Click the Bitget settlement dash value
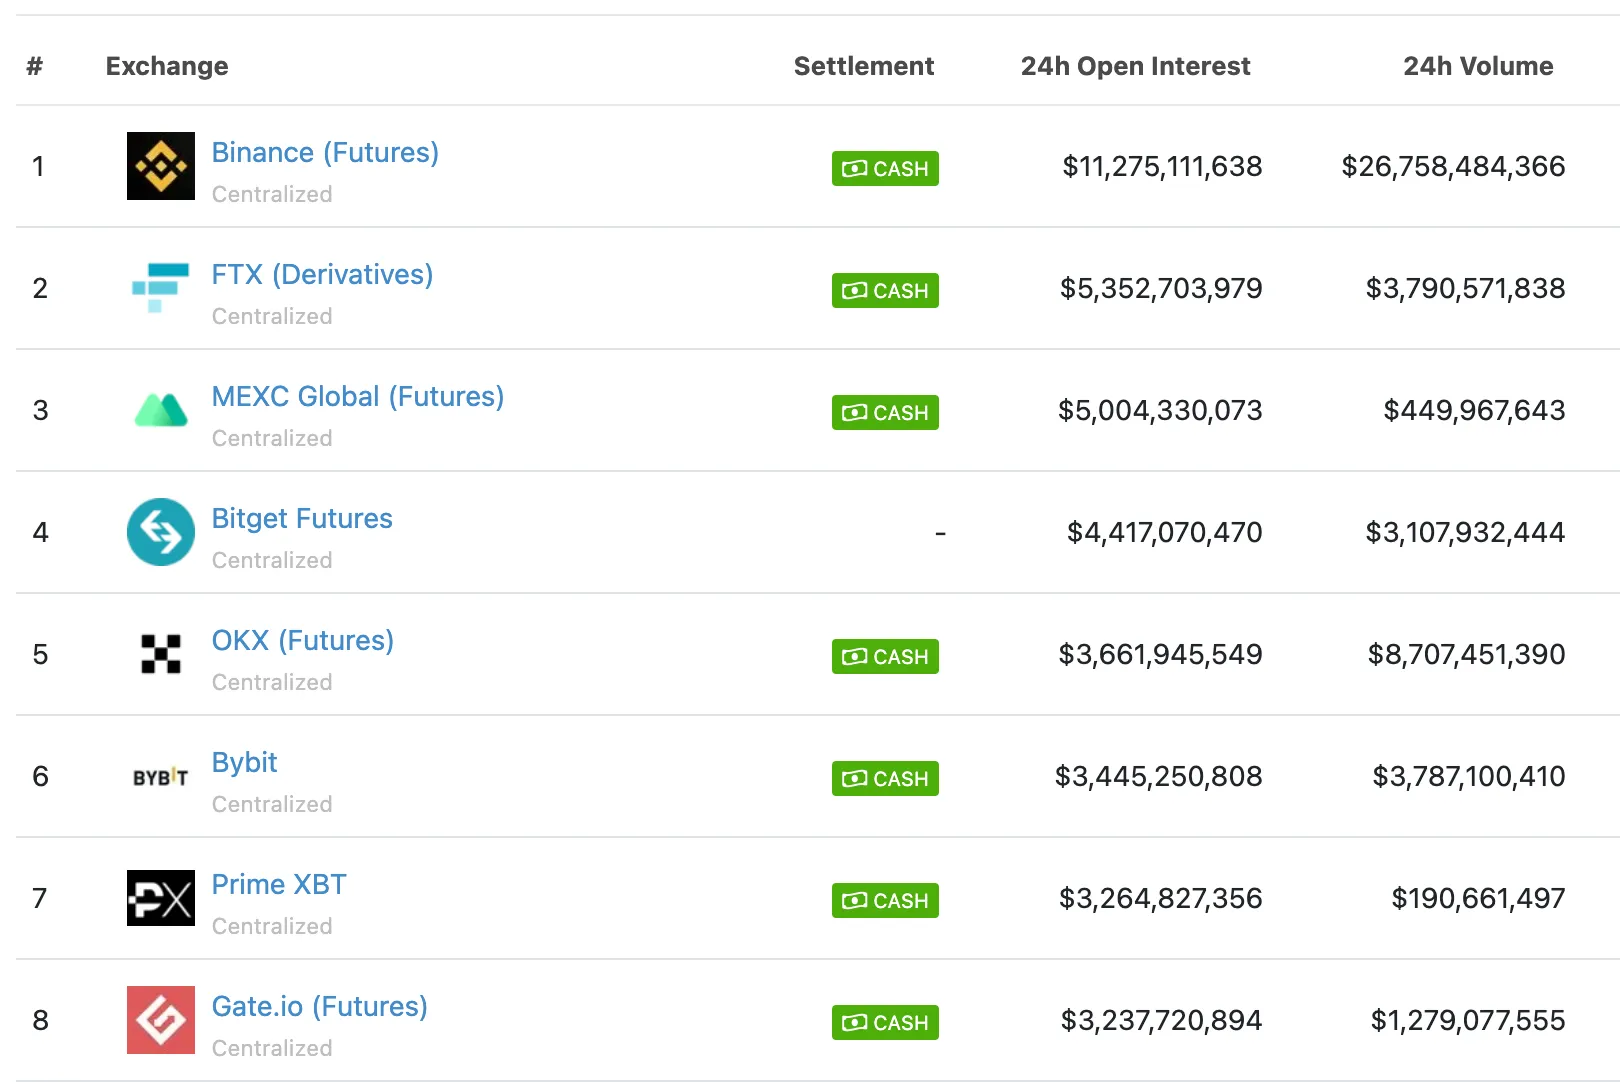The width and height of the screenshot is (1620, 1082). pos(940,534)
